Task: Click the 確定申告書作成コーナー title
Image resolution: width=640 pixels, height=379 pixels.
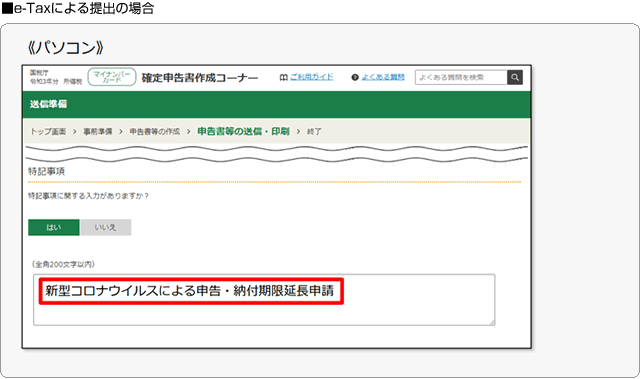Action: [x=200, y=78]
